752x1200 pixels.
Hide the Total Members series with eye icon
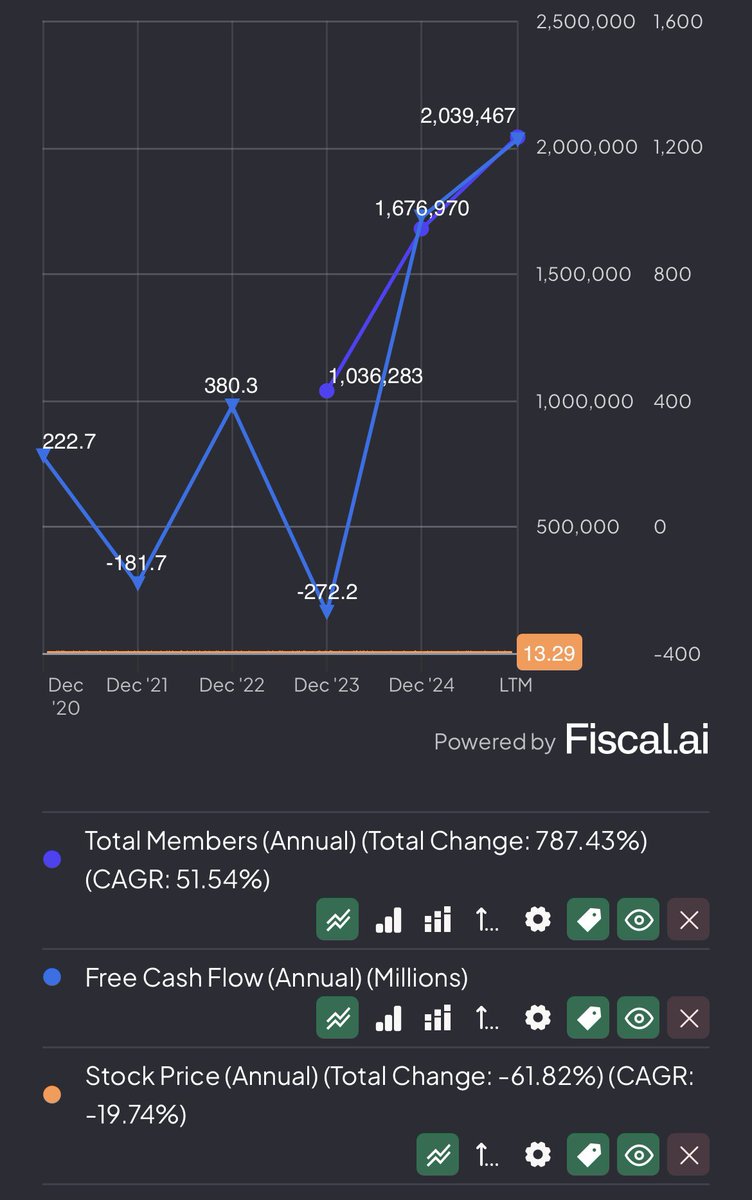coord(638,920)
